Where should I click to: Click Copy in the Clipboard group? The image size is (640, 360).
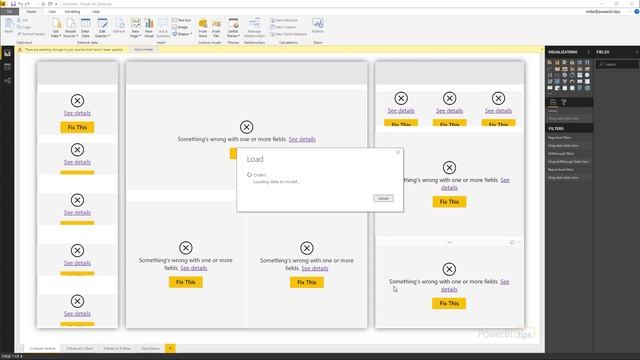click(24, 27)
